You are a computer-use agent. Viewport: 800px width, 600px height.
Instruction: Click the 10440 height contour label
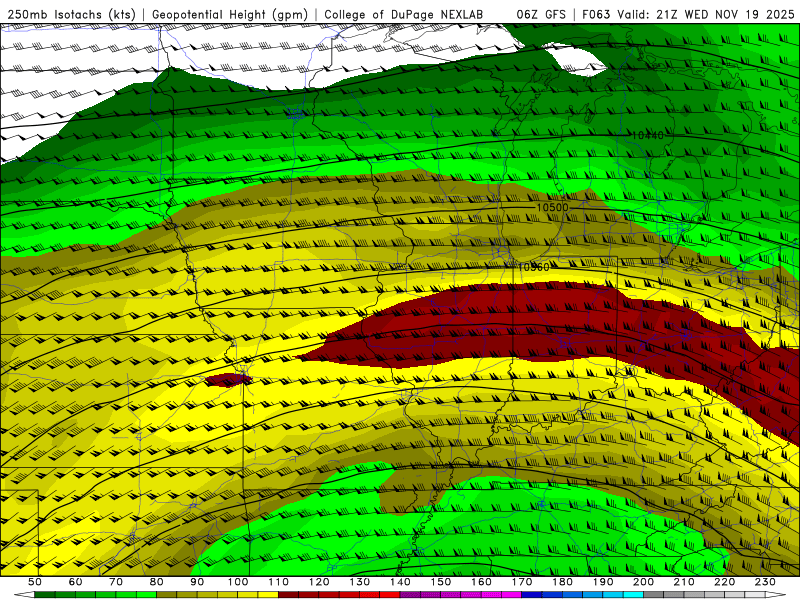point(647,135)
